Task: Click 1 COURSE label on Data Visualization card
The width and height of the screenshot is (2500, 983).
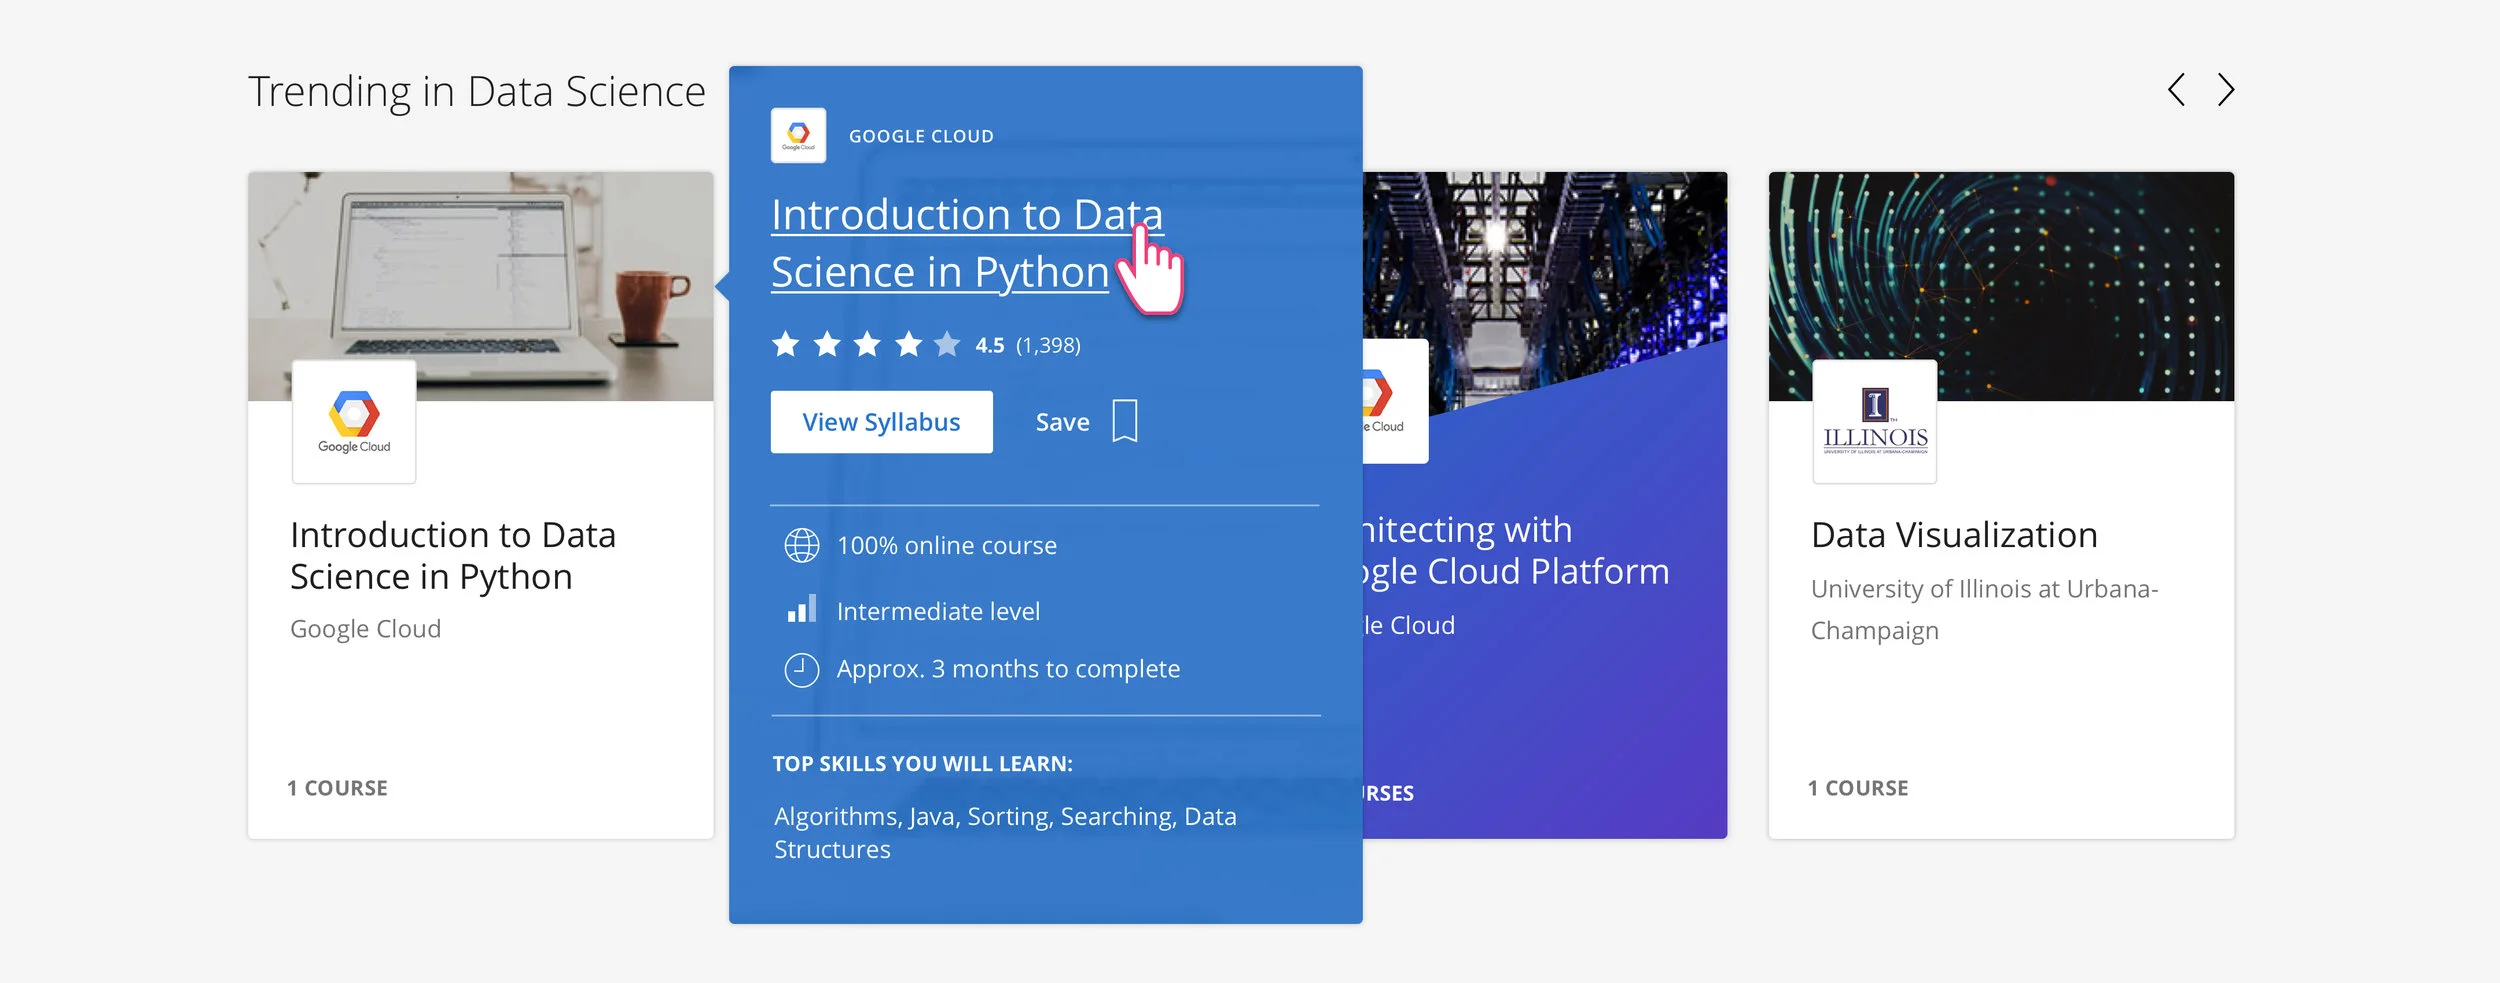Action: [1858, 788]
